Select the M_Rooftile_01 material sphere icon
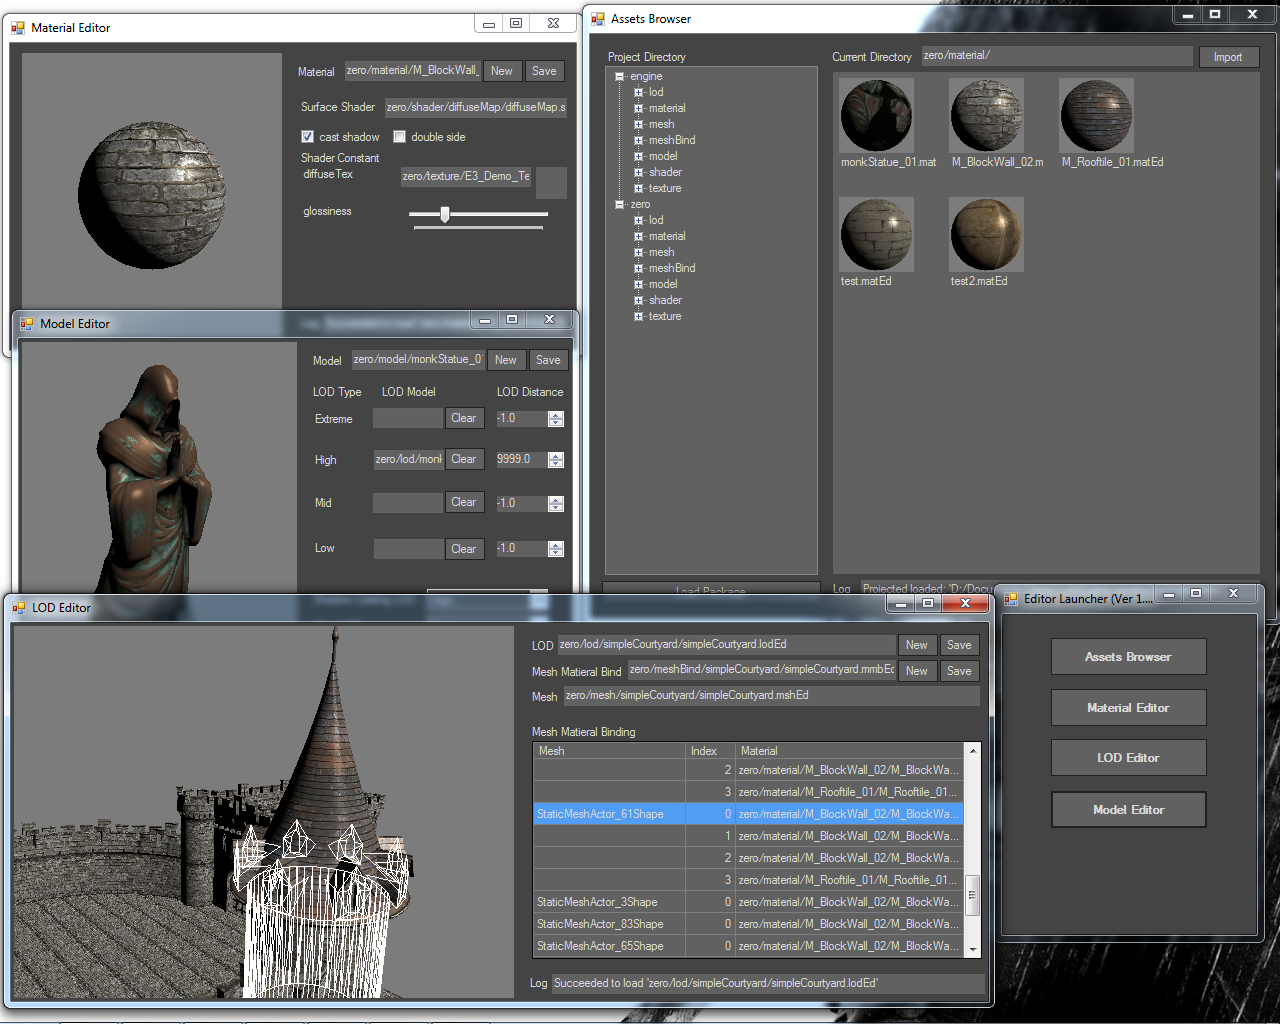The width and height of the screenshot is (1280, 1024). click(1096, 116)
